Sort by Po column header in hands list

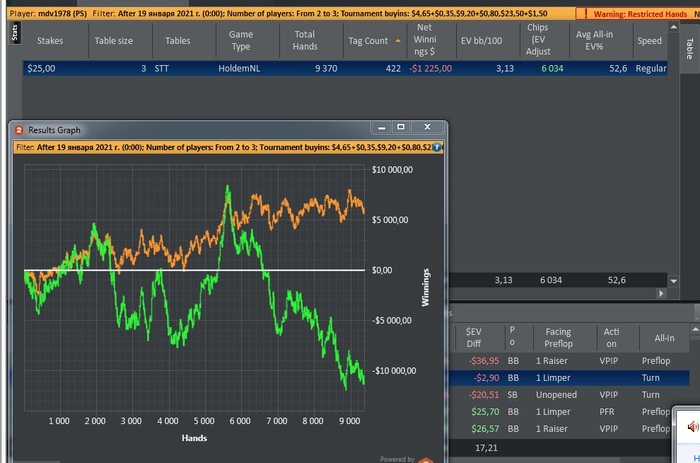pos(512,336)
